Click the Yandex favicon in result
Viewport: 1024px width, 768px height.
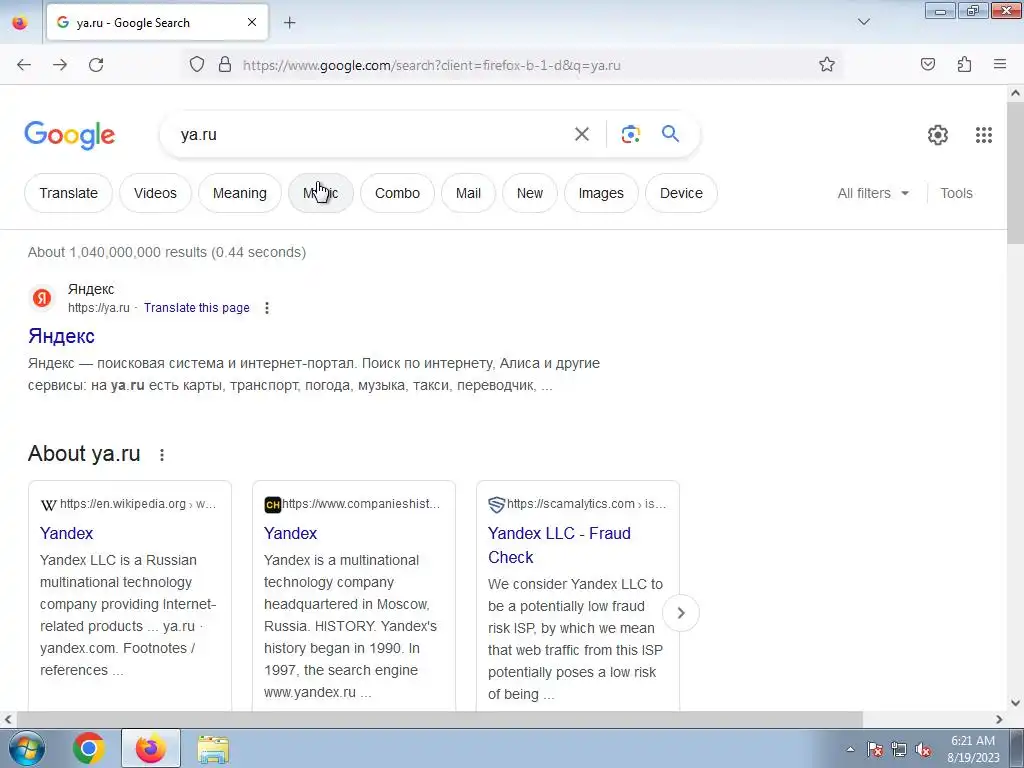click(42, 298)
